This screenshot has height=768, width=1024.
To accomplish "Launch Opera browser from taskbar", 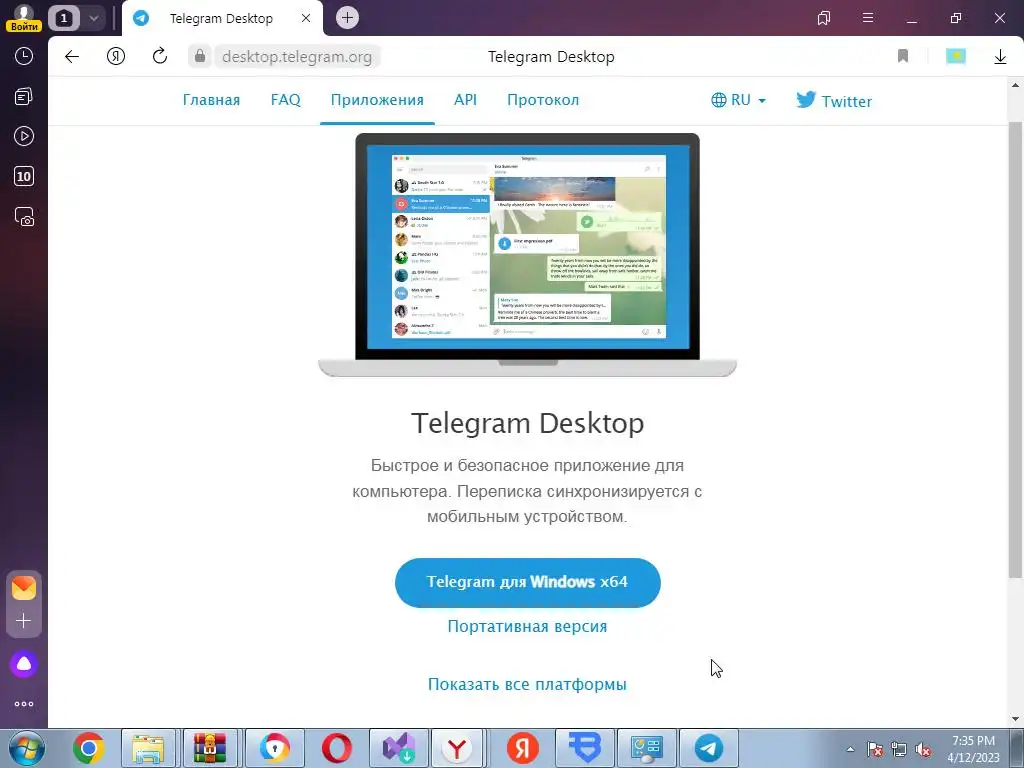I will click(336, 748).
